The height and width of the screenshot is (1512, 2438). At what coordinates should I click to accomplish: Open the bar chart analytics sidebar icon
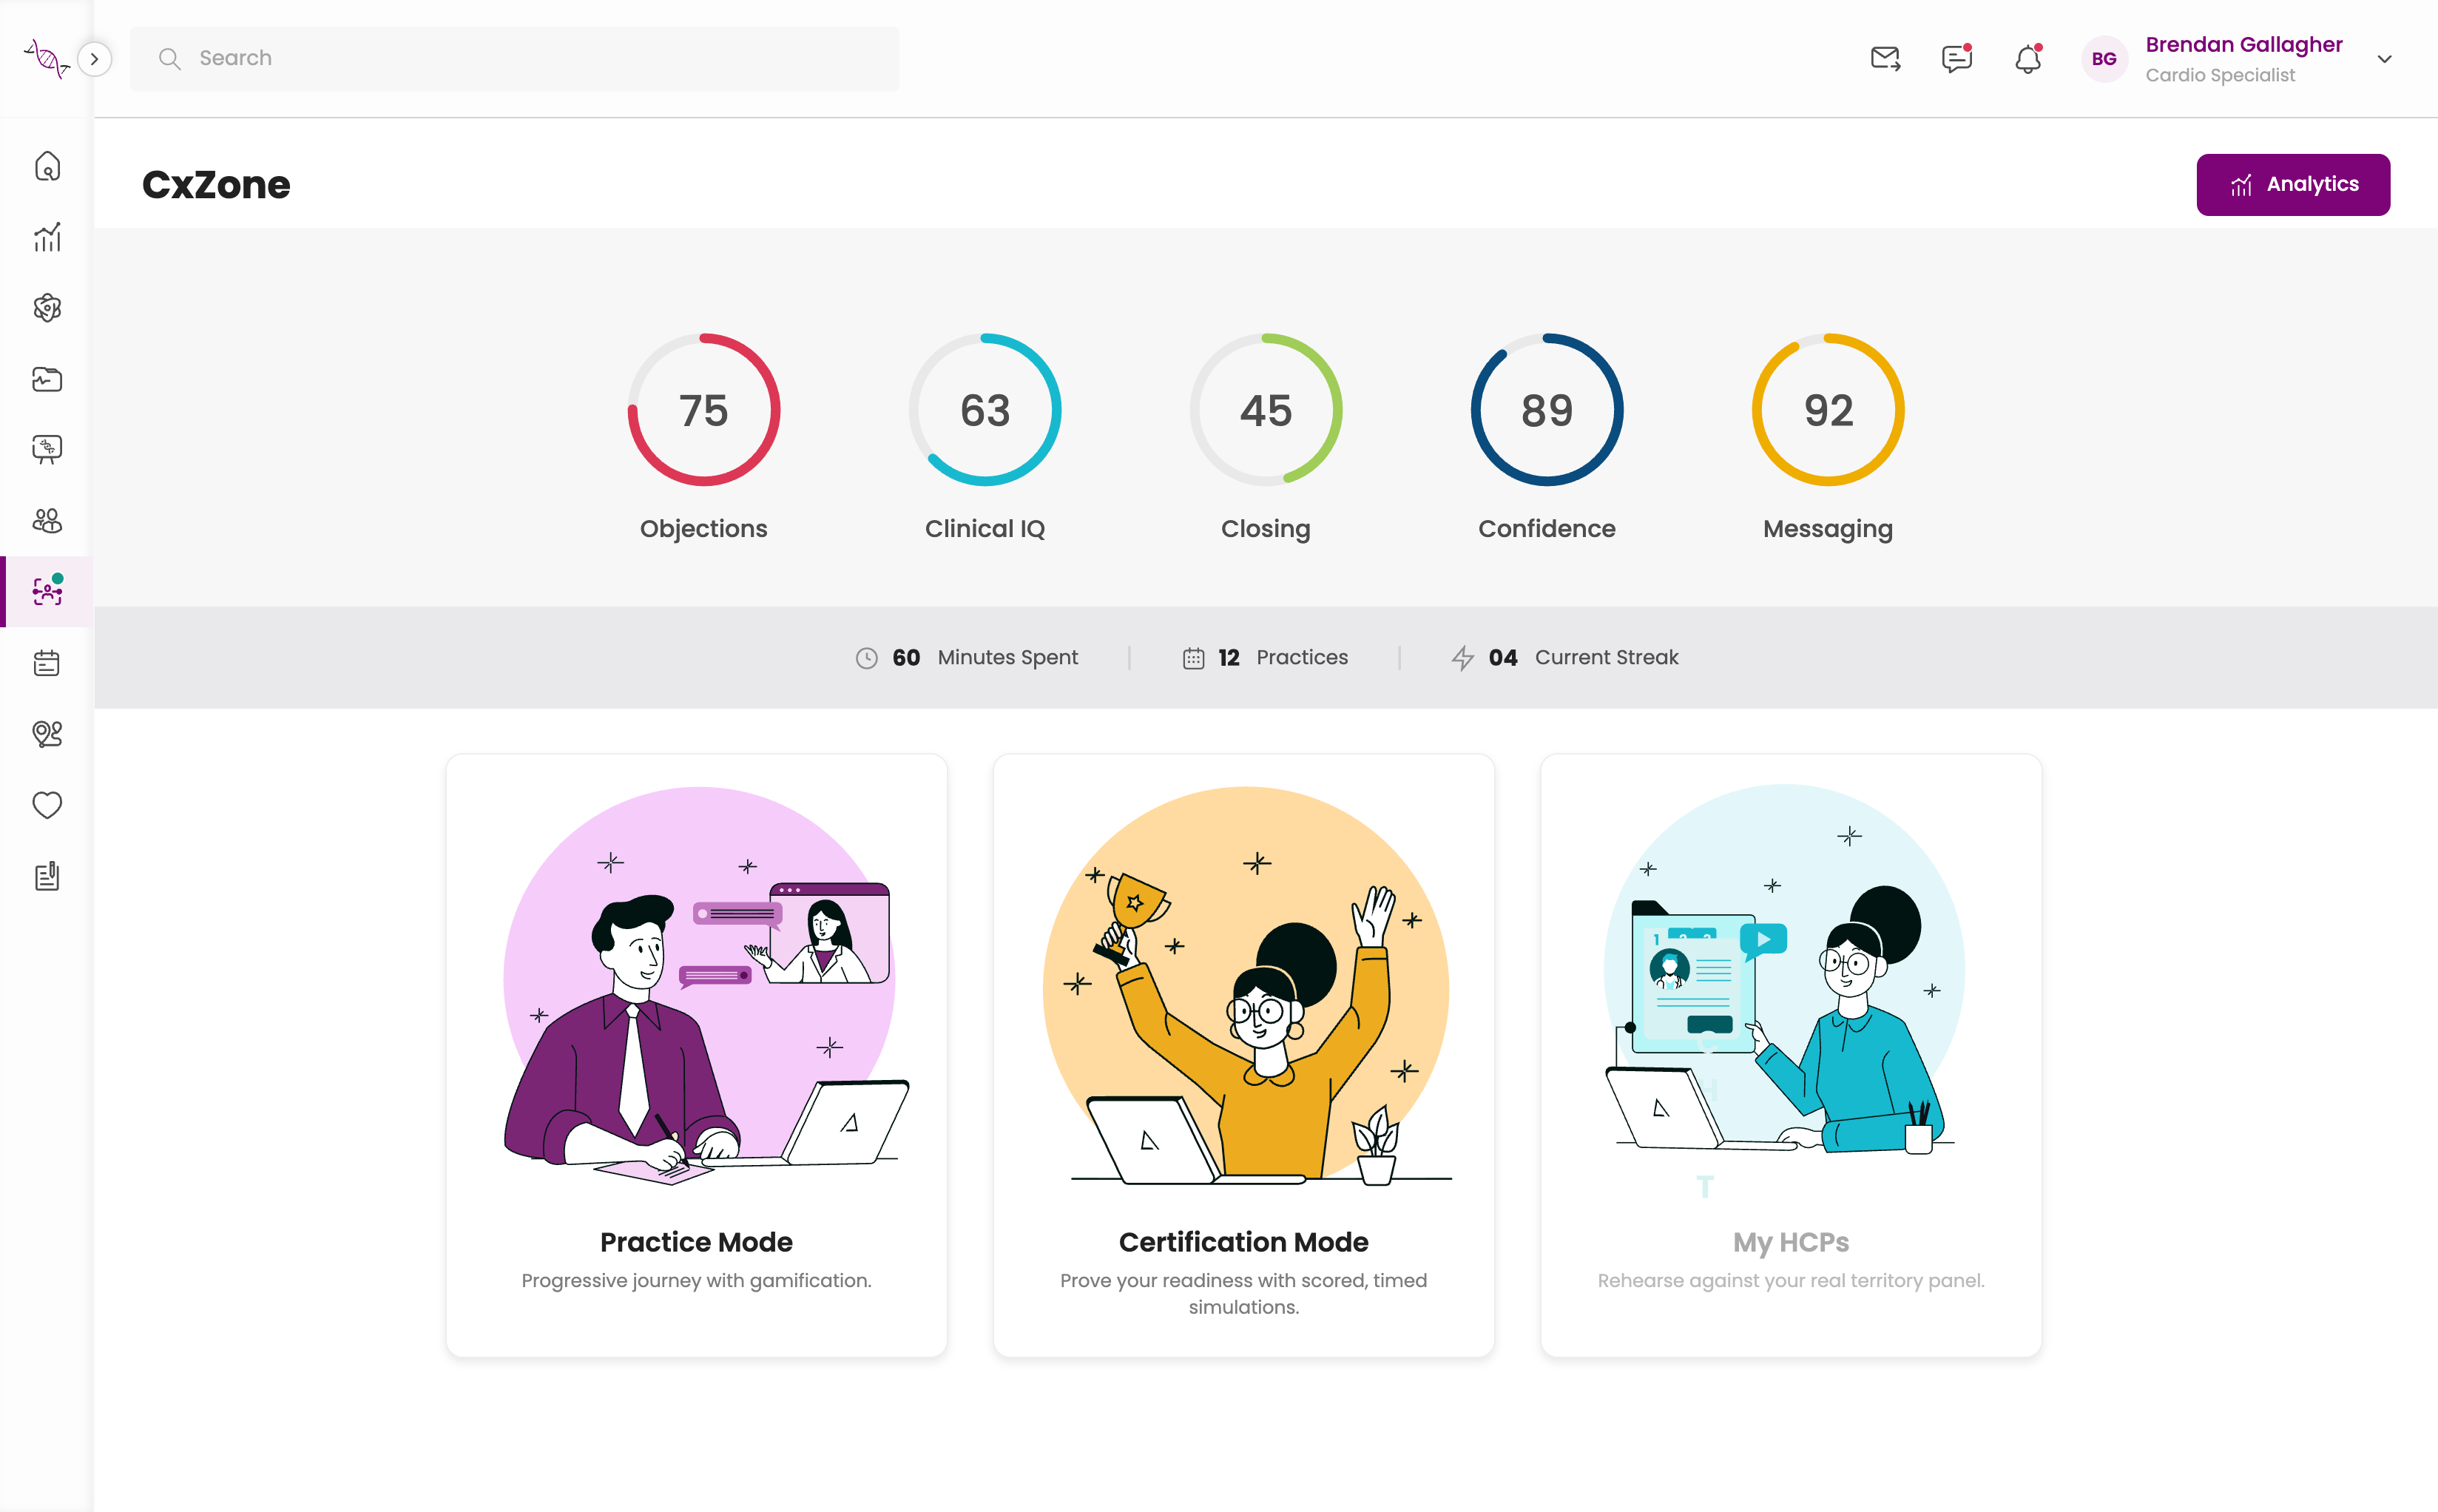(x=47, y=237)
